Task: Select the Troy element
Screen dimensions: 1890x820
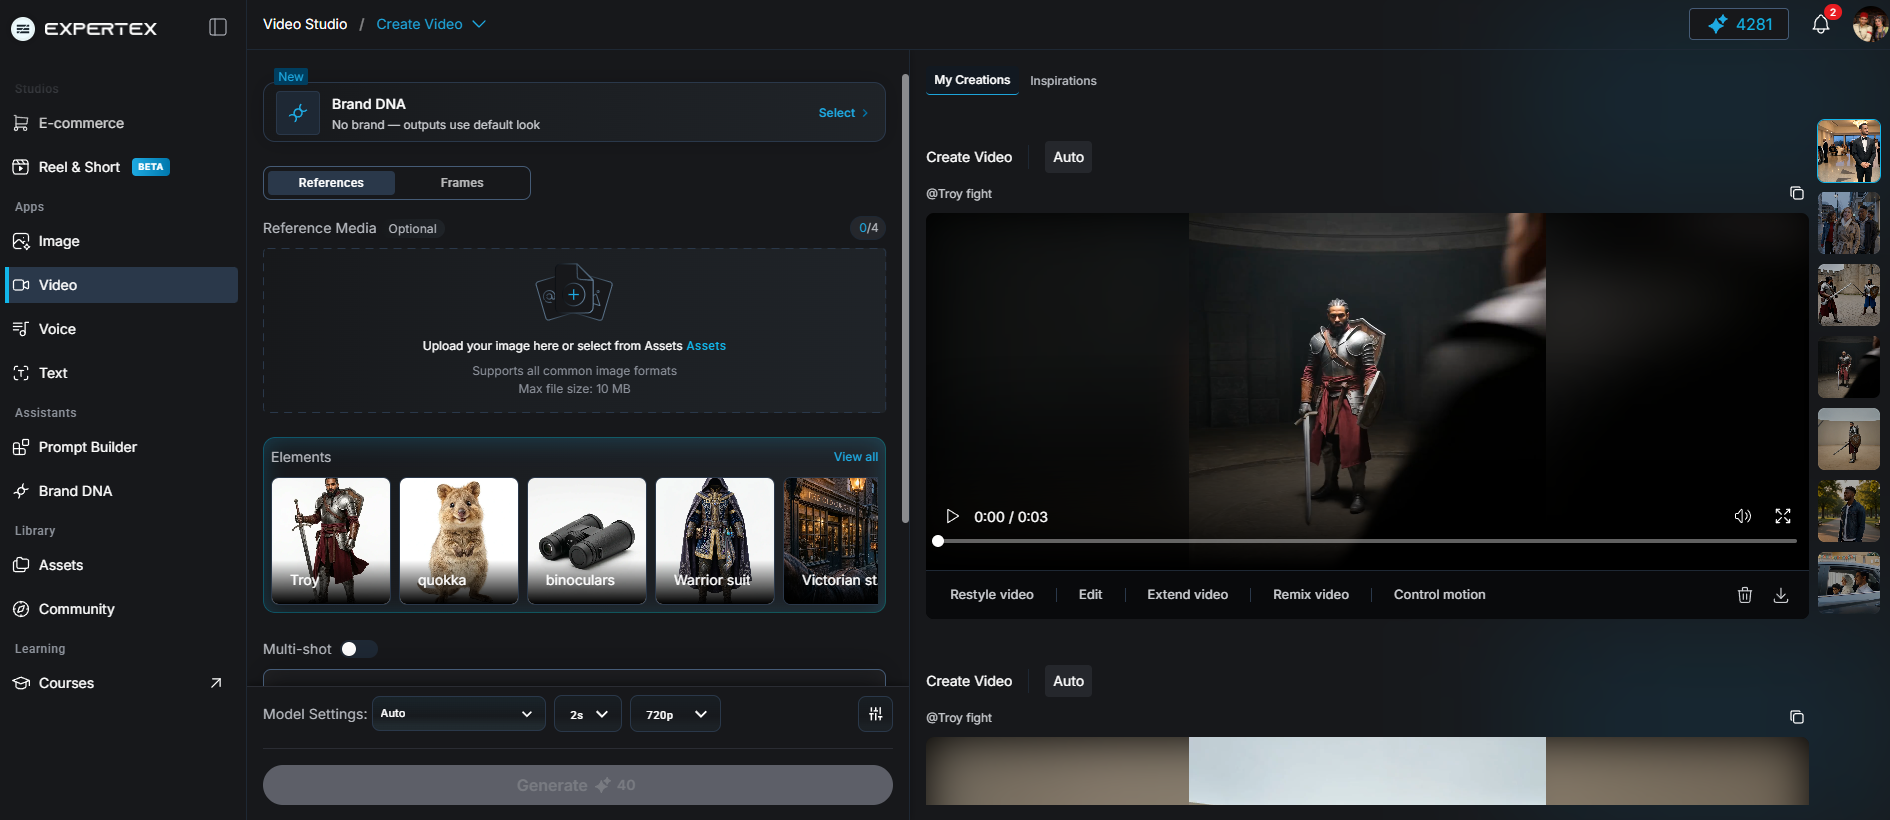Action: (331, 541)
